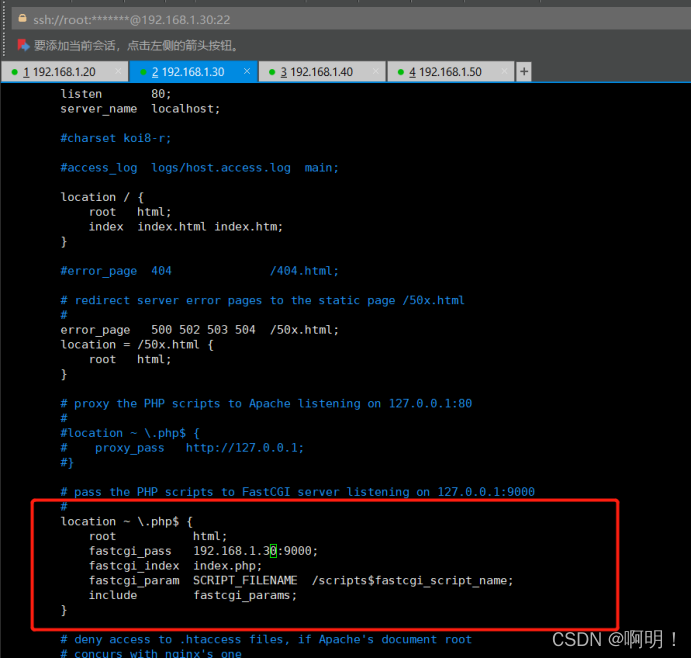Switch to the 4 192.168.1.50 session tab
The width and height of the screenshot is (692, 659).
click(451, 72)
